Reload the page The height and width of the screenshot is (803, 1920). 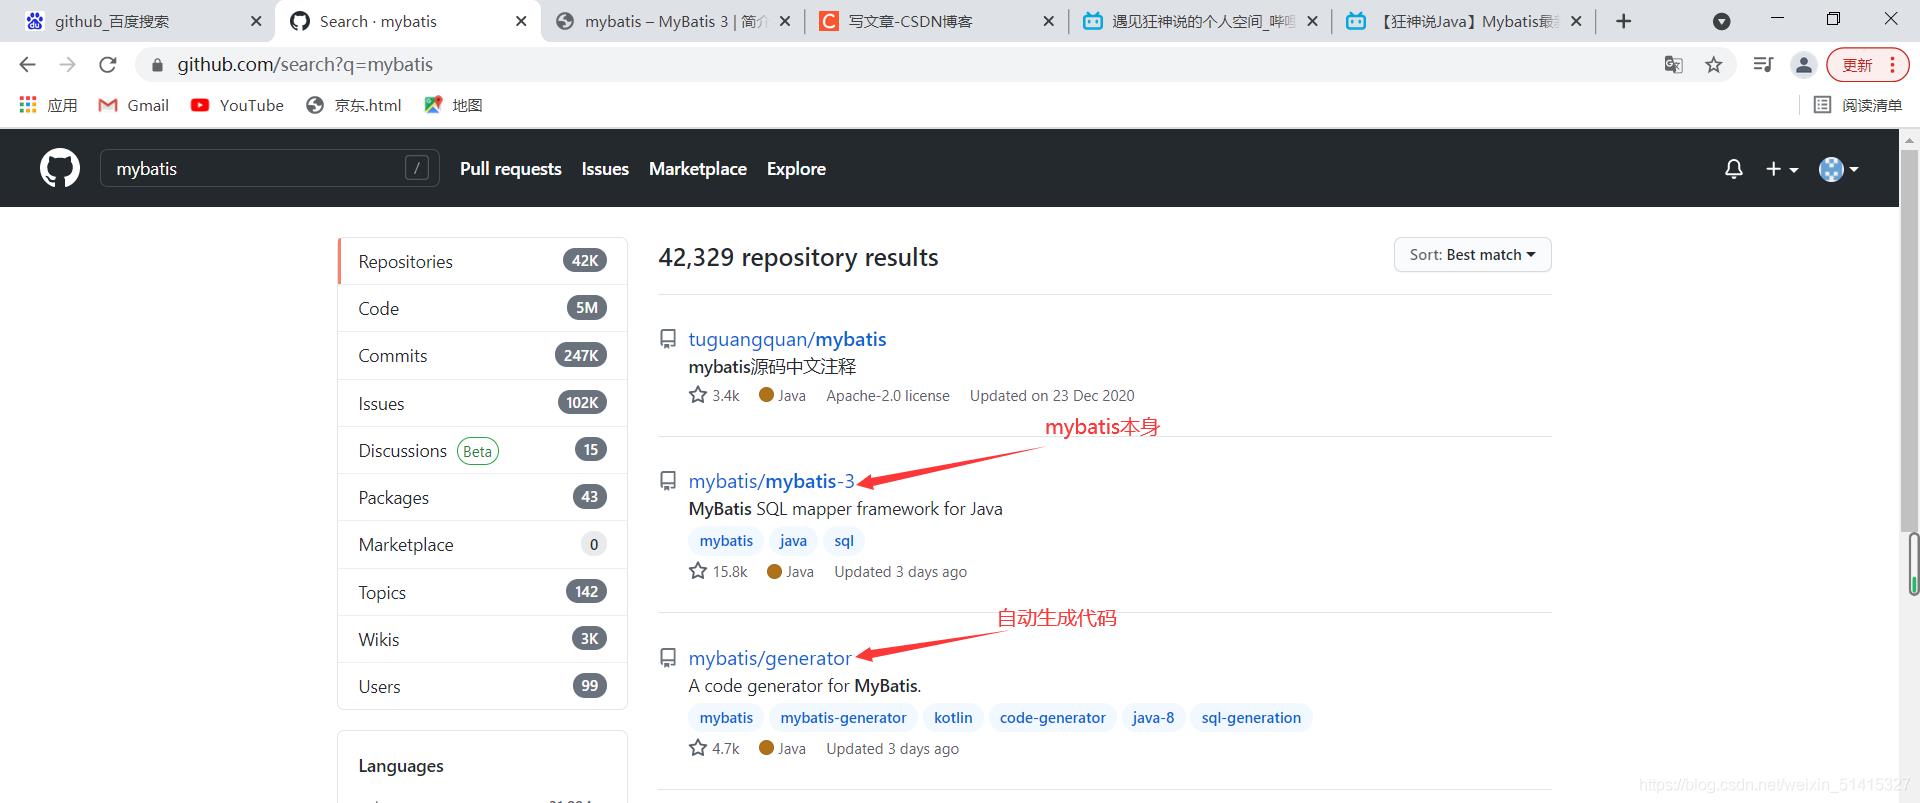click(x=107, y=64)
